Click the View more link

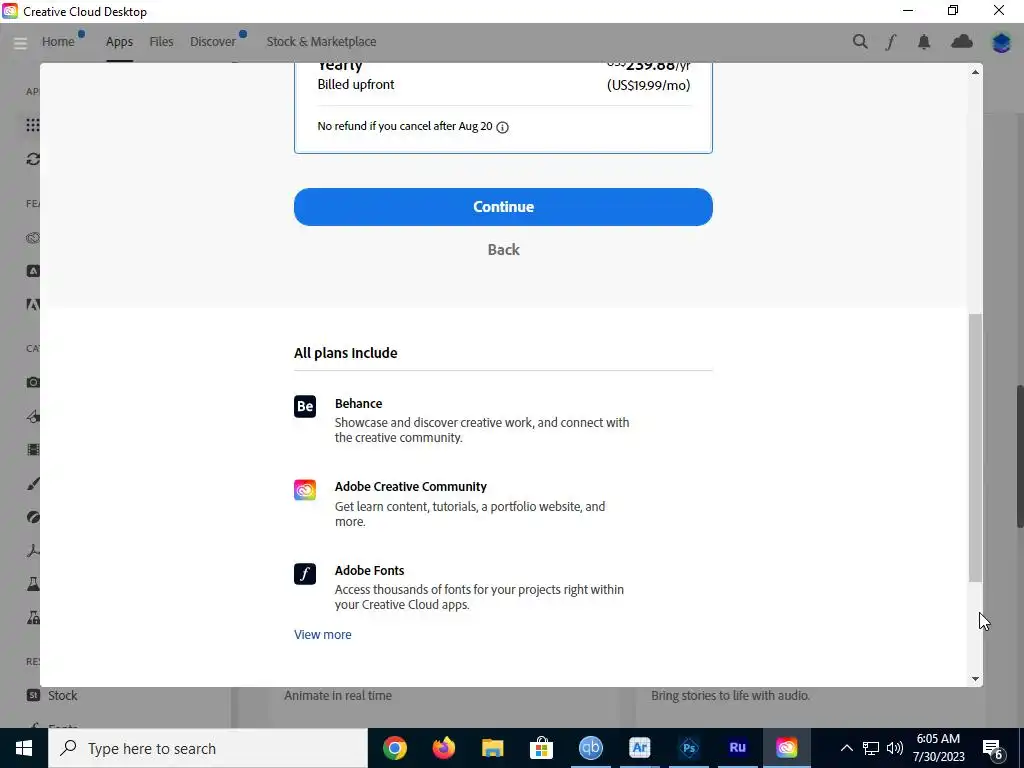[x=323, y=635]
